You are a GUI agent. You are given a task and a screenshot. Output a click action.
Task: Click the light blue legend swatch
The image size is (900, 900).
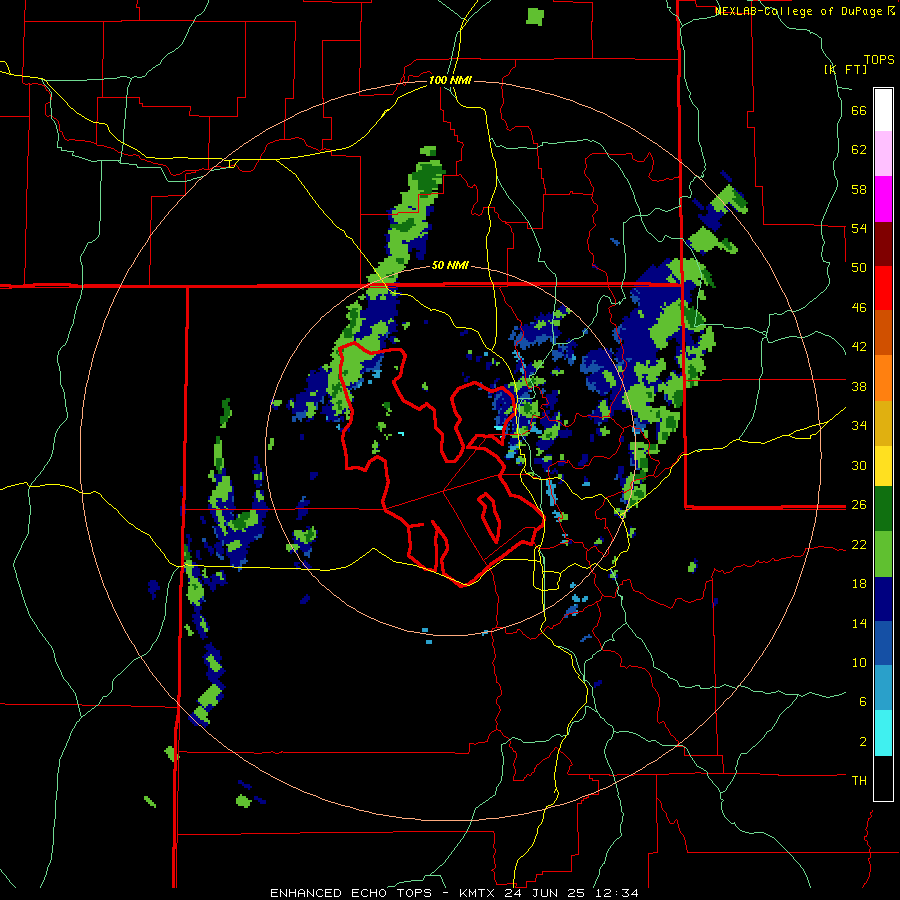pyautogui.click(x=883, y=688)
